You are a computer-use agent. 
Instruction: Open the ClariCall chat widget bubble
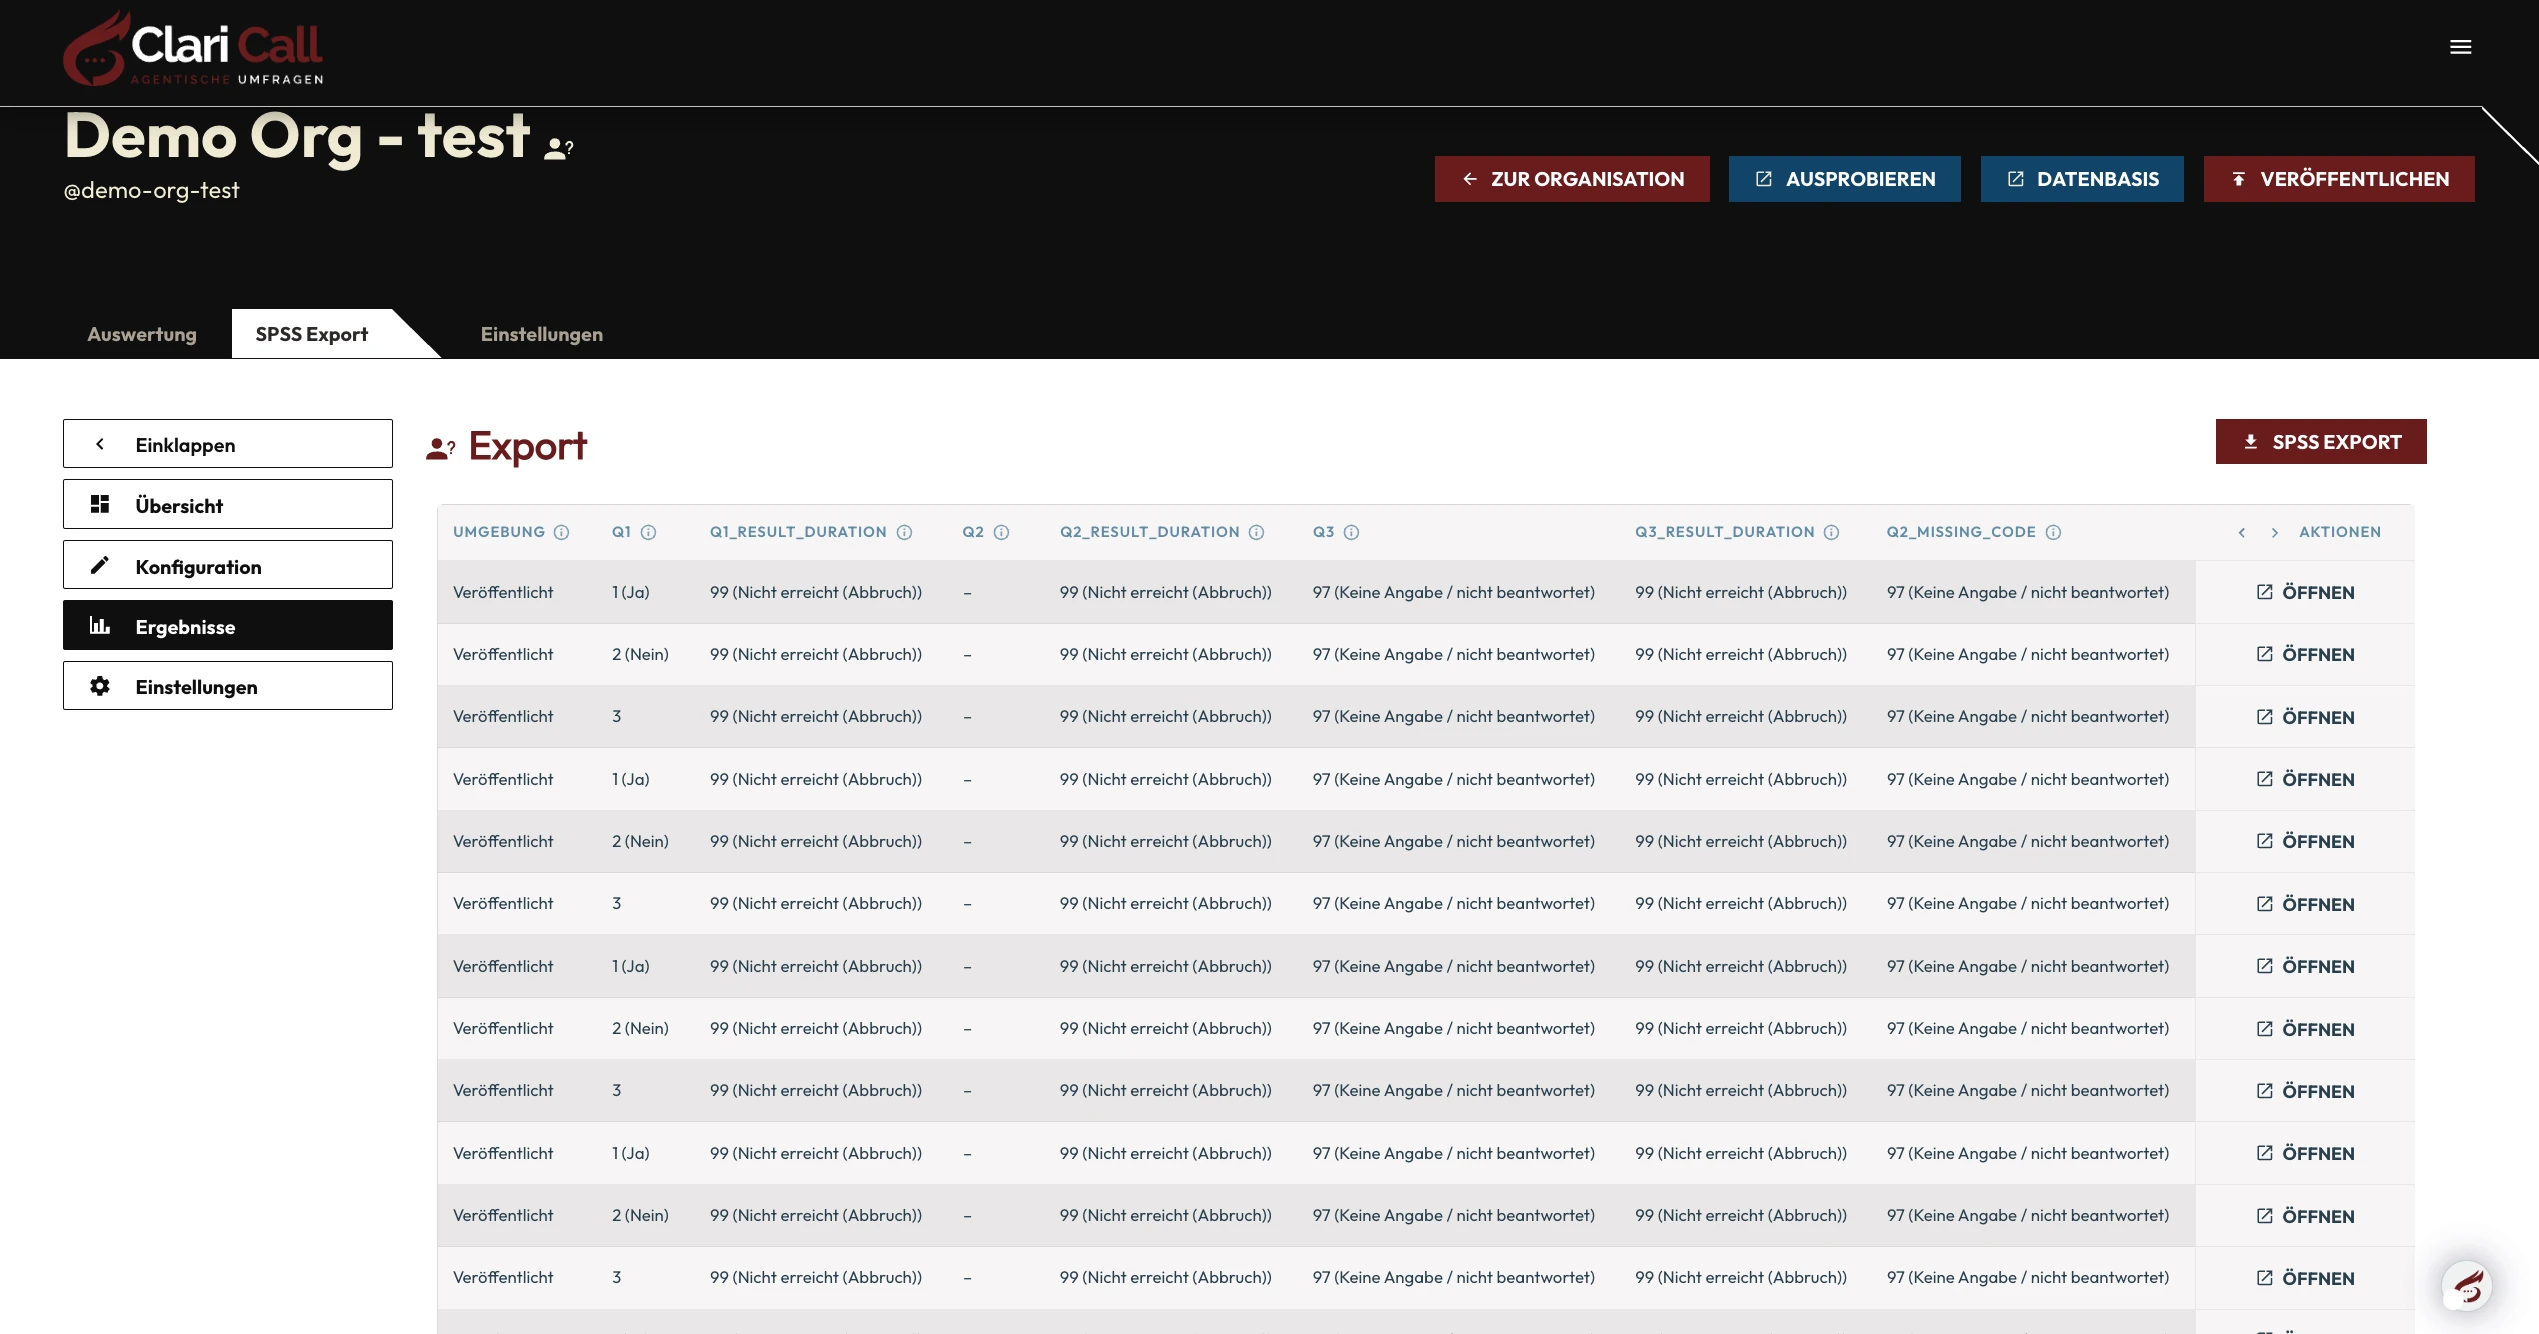tap(2466, 1285)
